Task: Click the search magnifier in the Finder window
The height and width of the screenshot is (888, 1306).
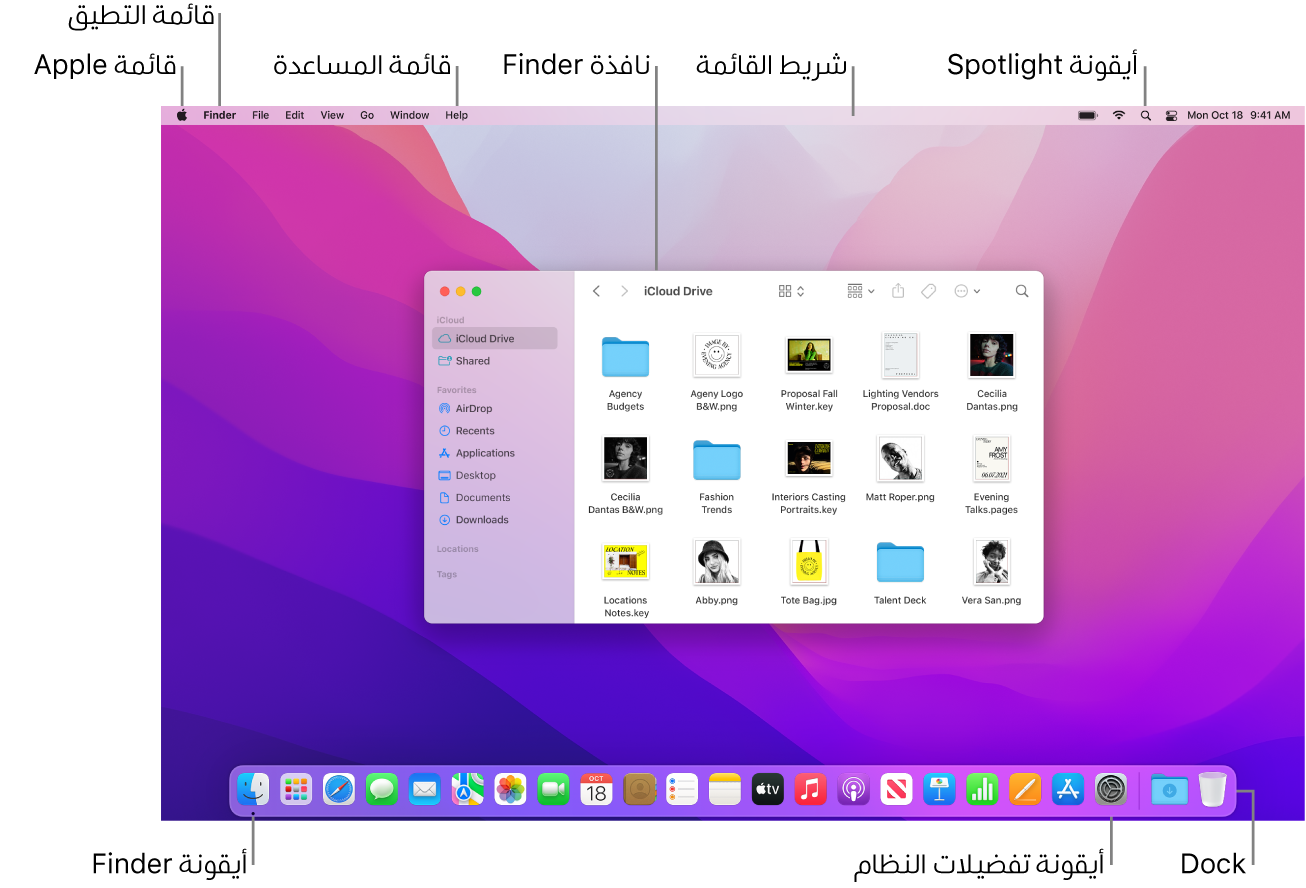Action: 1021,290
